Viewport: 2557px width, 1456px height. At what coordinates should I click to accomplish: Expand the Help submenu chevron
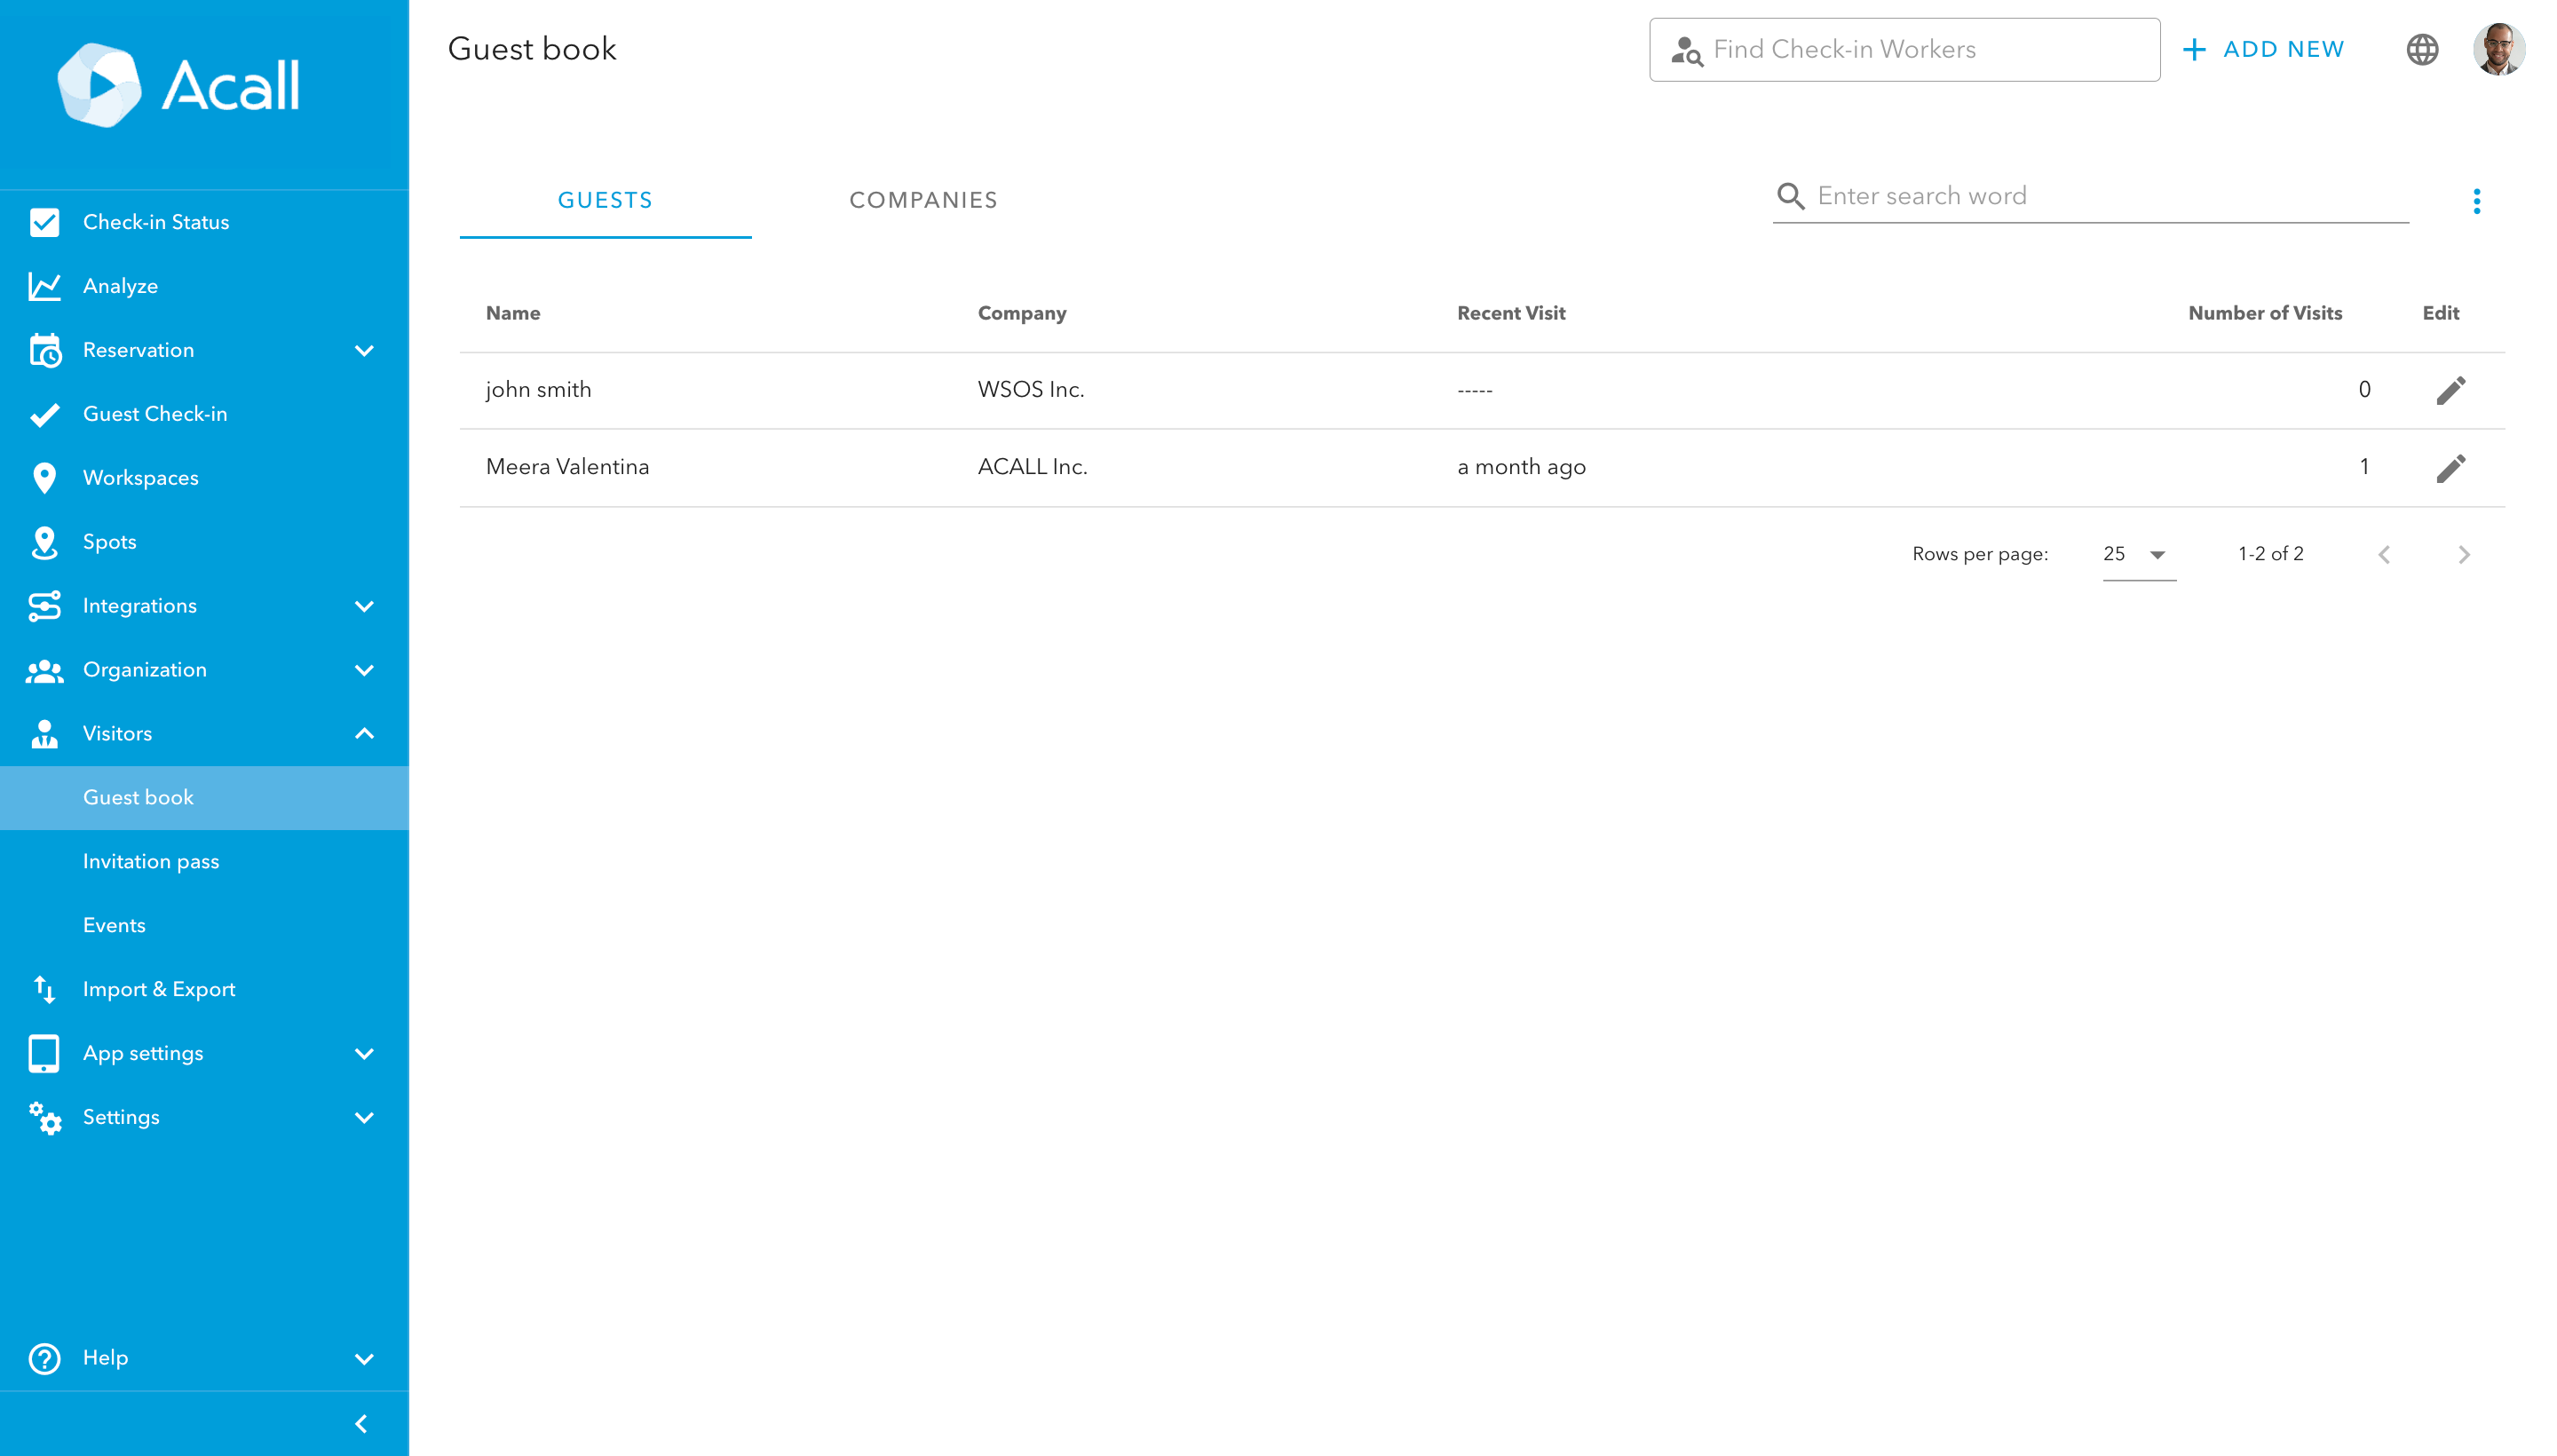coord(364,1358)
